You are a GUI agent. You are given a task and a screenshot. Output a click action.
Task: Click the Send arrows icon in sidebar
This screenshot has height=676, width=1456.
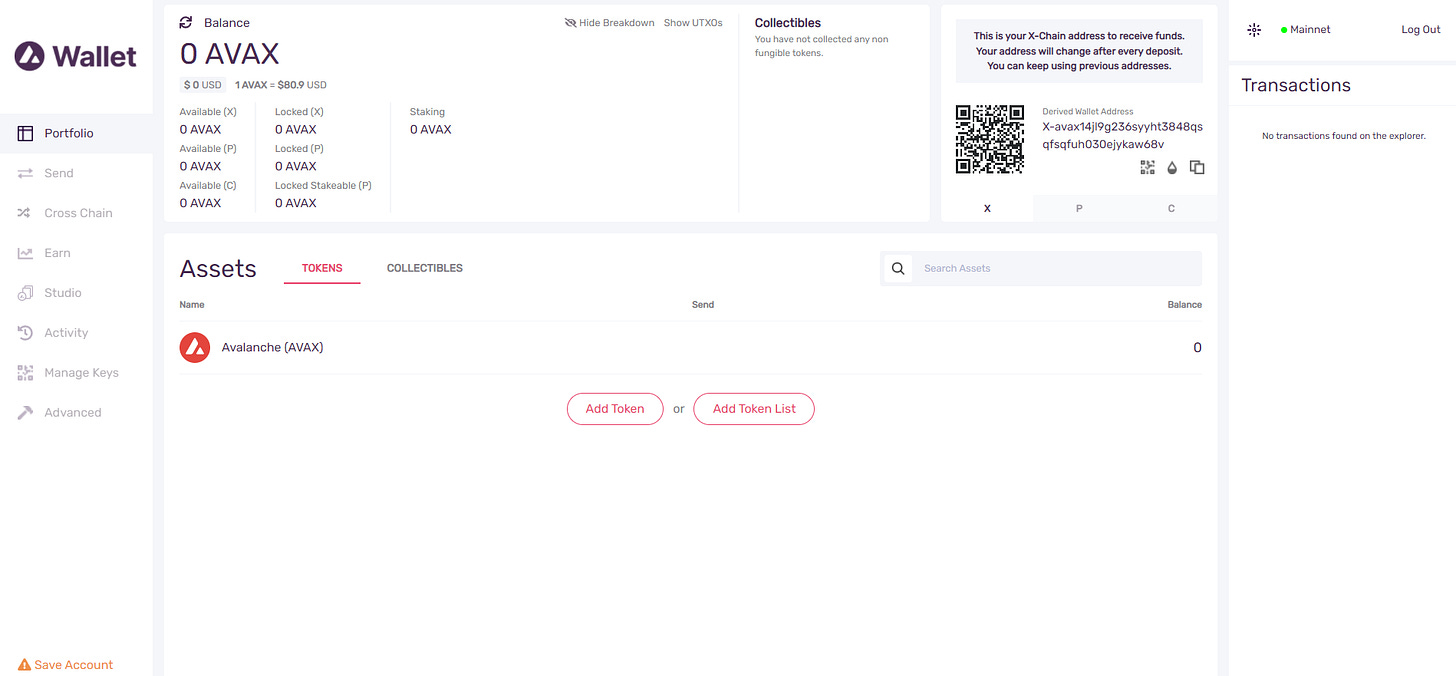25,173
